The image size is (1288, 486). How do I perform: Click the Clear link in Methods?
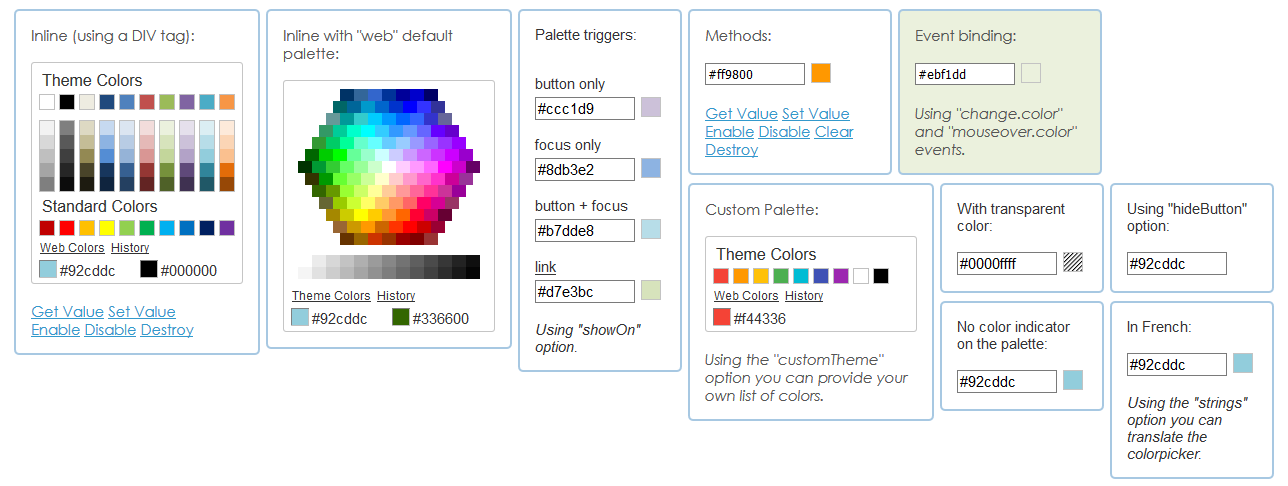coord(834,132)
